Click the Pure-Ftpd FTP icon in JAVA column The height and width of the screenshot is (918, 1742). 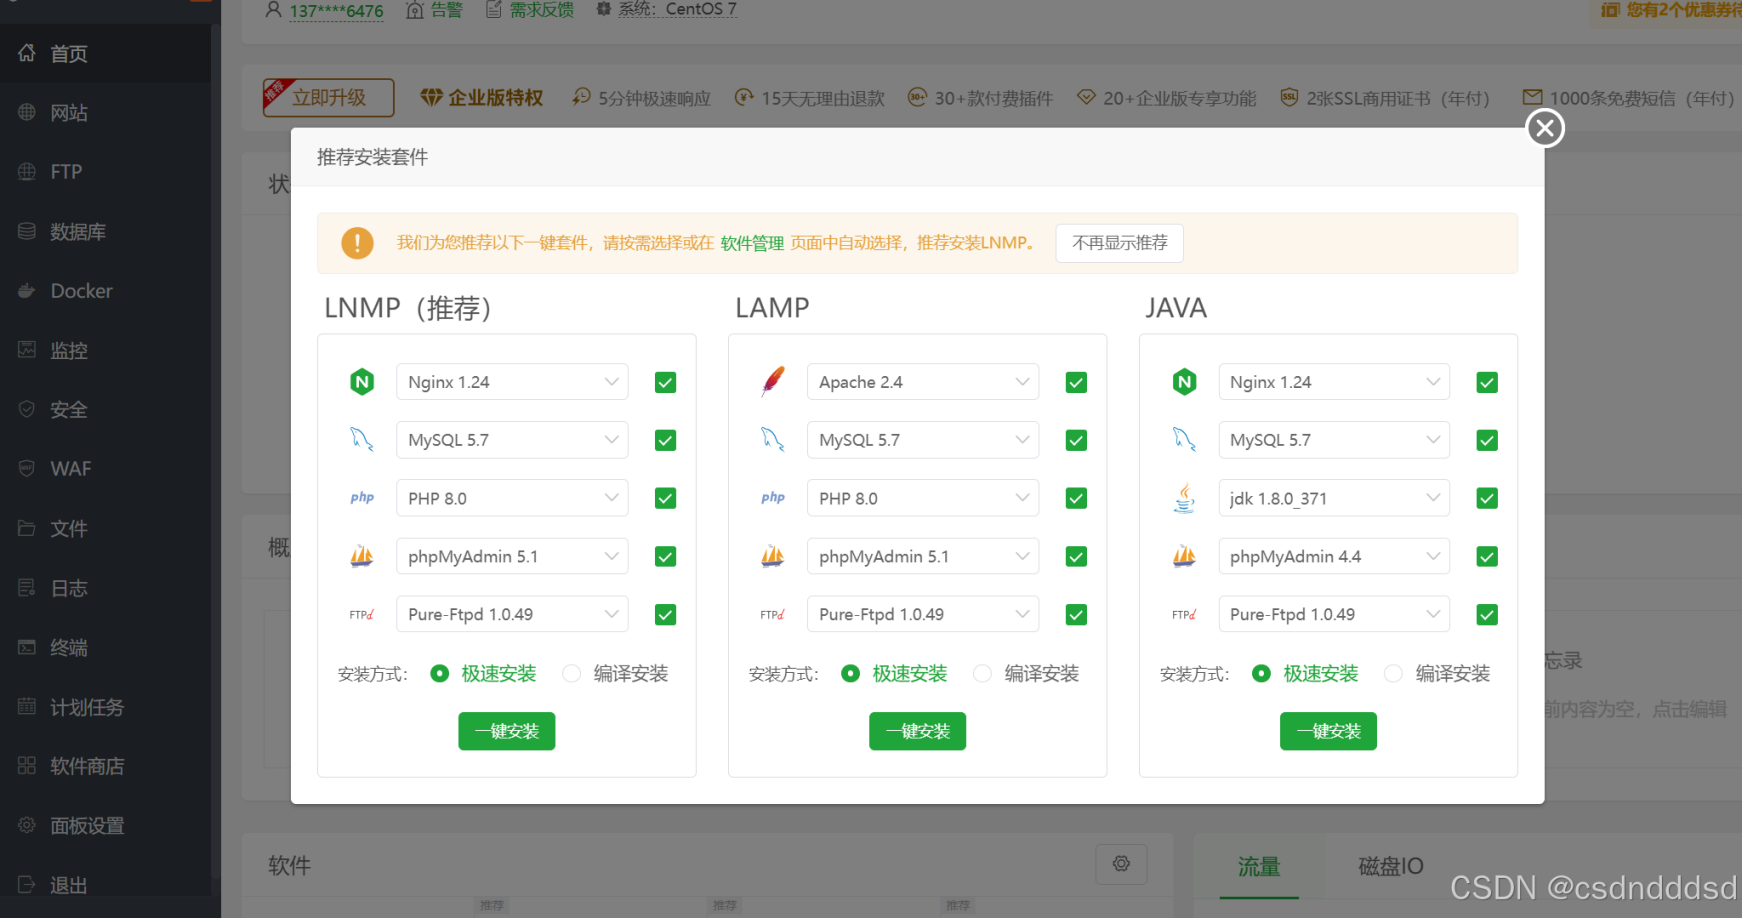(x=1184, y=614)
